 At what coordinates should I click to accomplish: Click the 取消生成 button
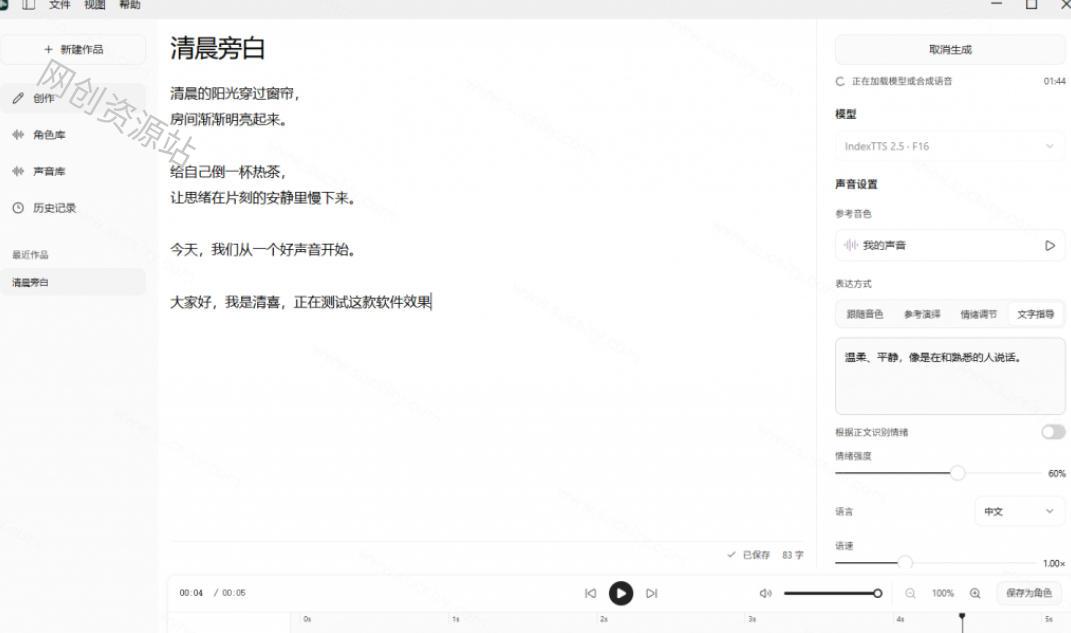tap(949, 50)
